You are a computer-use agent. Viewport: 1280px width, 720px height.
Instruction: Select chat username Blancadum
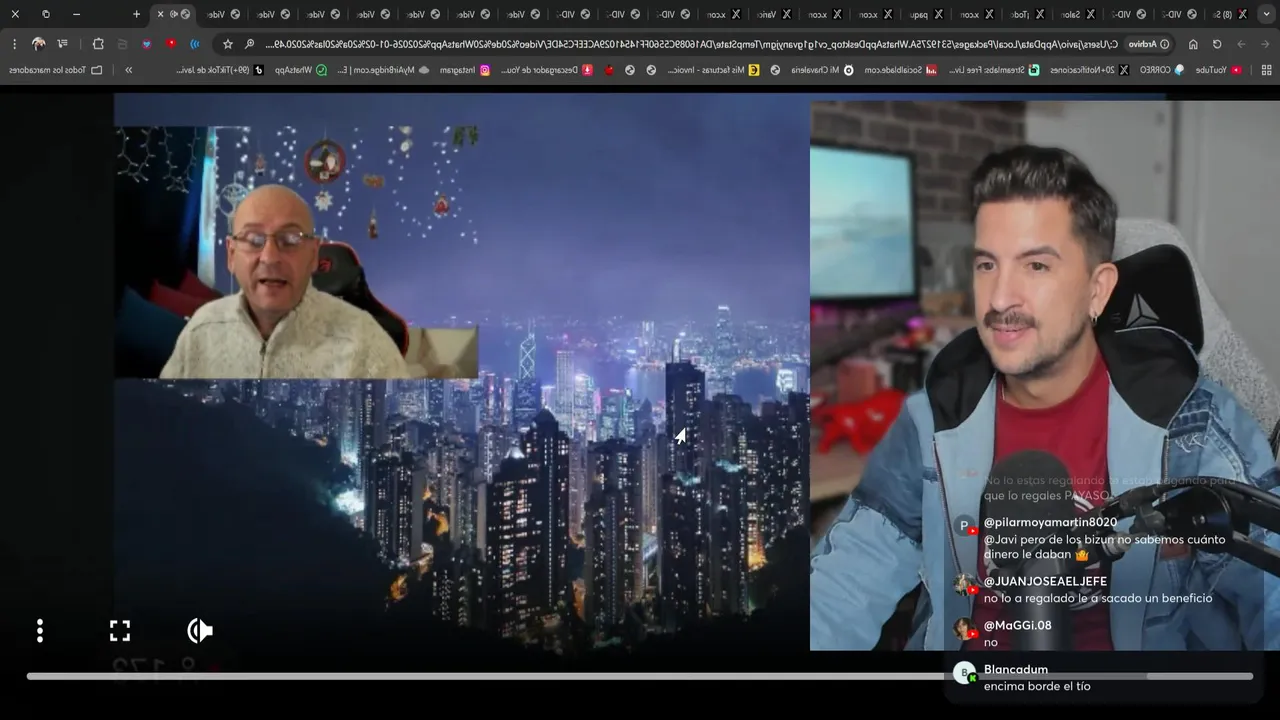point(1015,670)
